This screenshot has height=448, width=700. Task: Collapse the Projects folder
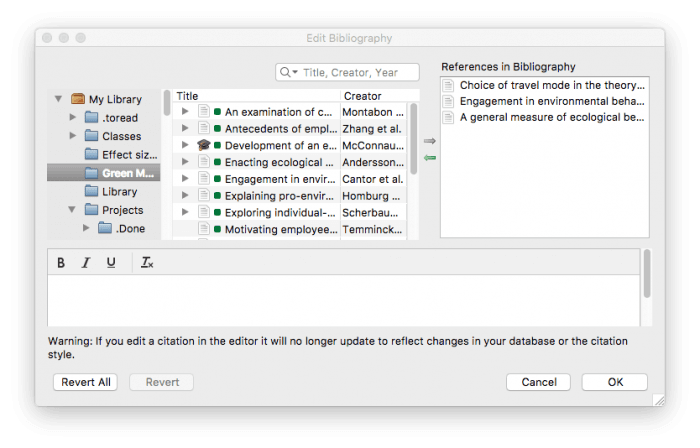point(73,210)
